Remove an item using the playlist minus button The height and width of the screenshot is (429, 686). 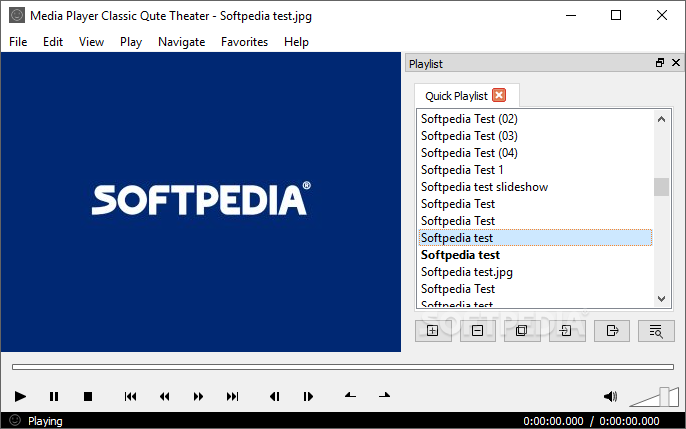coord(477,331)
